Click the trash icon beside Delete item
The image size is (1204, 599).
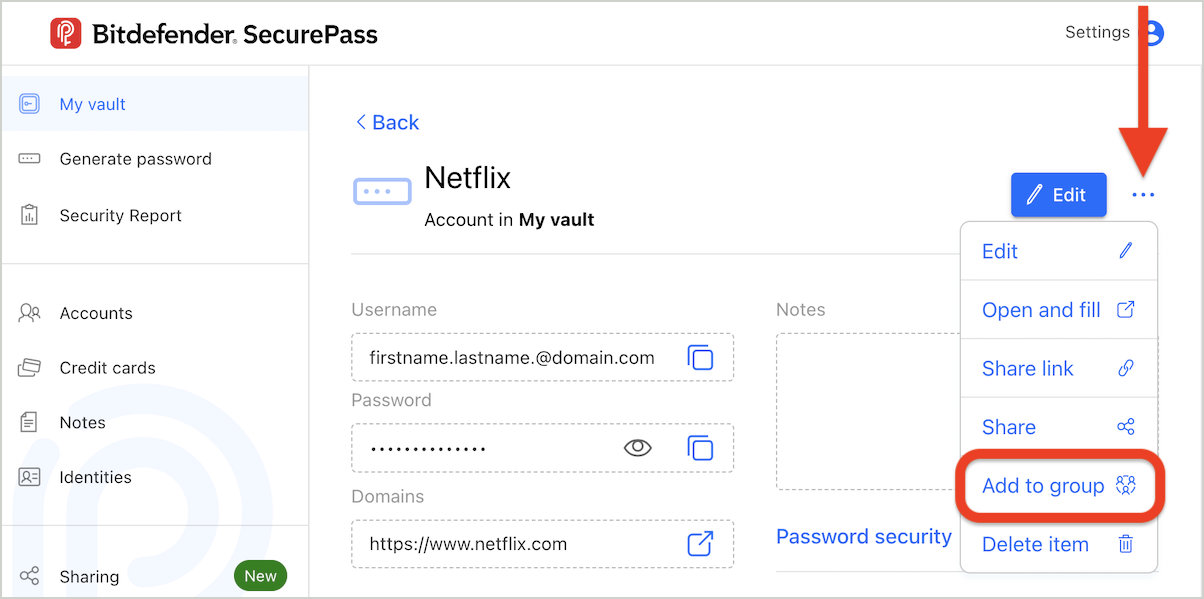(x=1126, y=544)
